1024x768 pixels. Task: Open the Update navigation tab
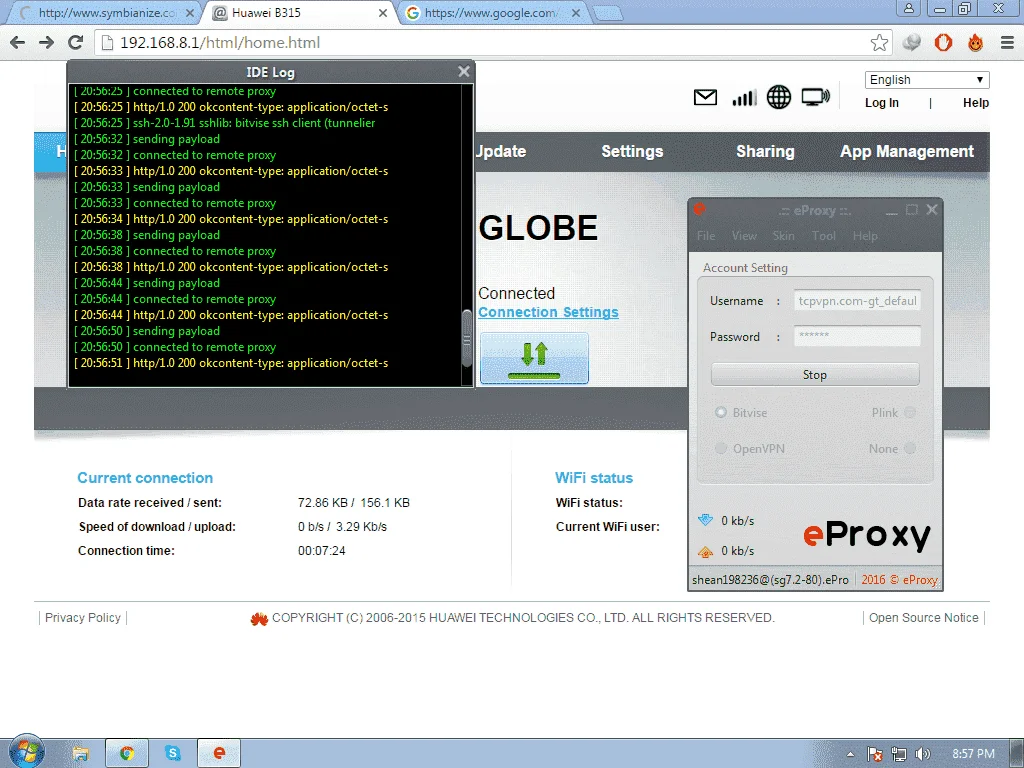pyautogui.click(x=501, y=152)
